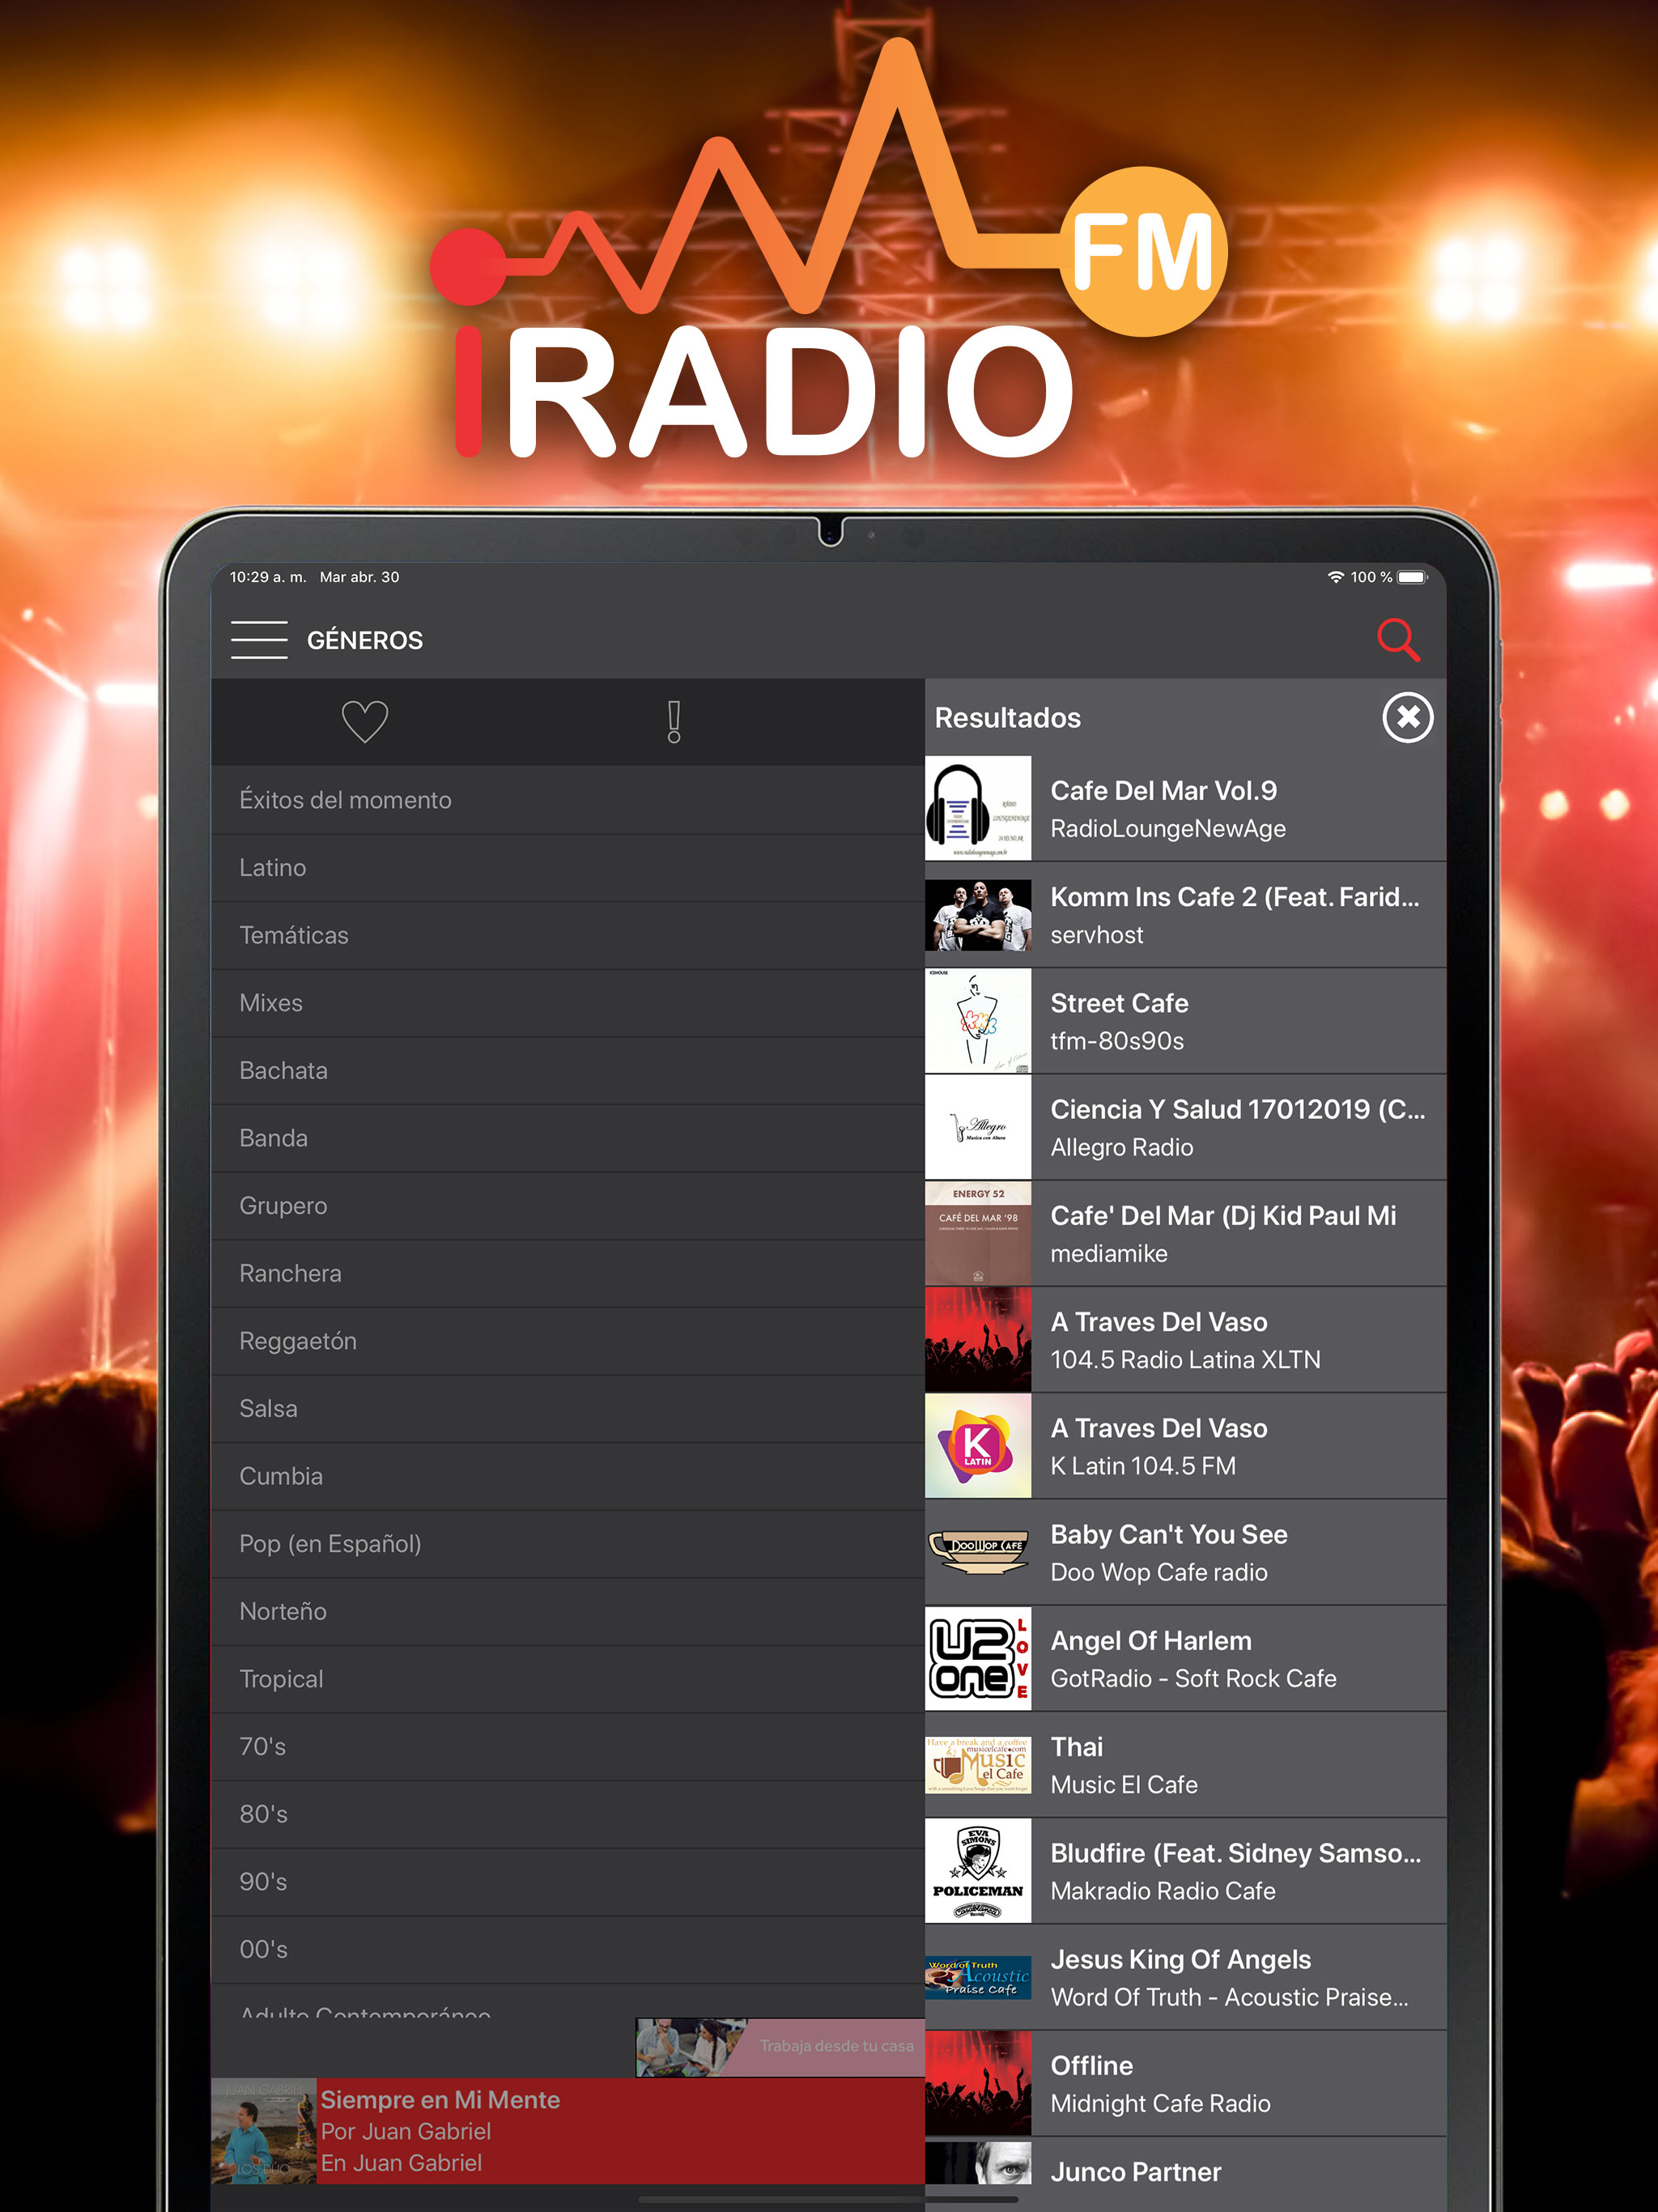Open the 90's genre
1658x2212 pixels.
pyautogui.click(x=568, y=1882)
